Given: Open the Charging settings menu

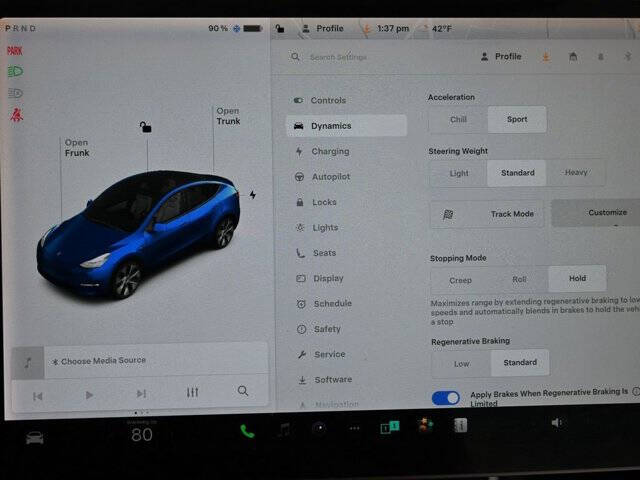Looking at the screenshot, I should coord(322,151).
